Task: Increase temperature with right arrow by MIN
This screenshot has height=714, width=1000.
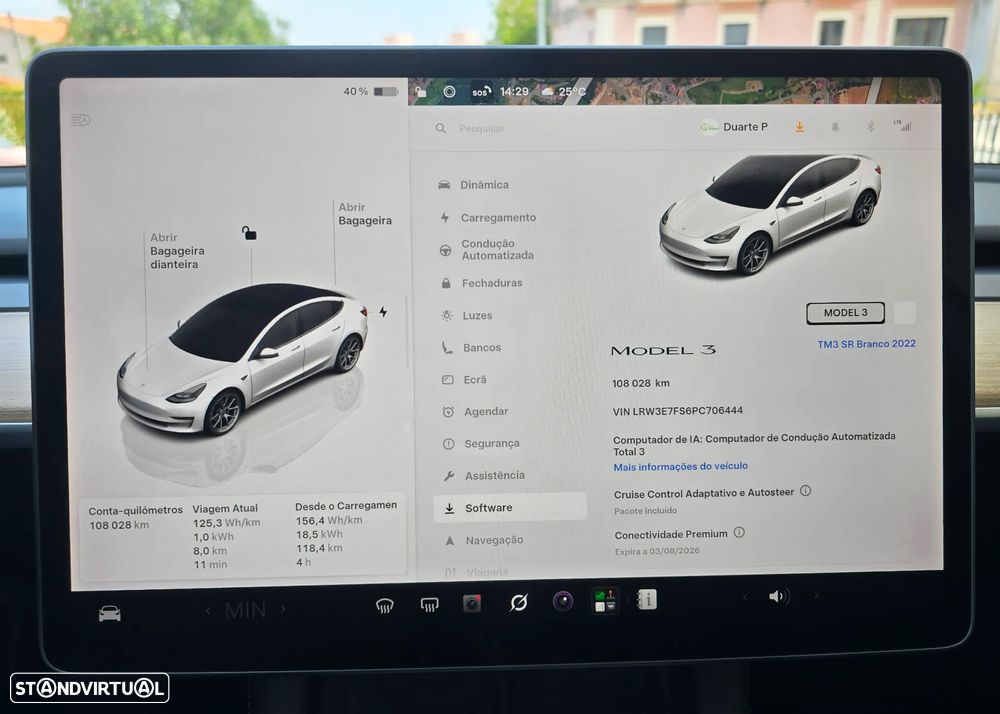Action: [283, 609]
